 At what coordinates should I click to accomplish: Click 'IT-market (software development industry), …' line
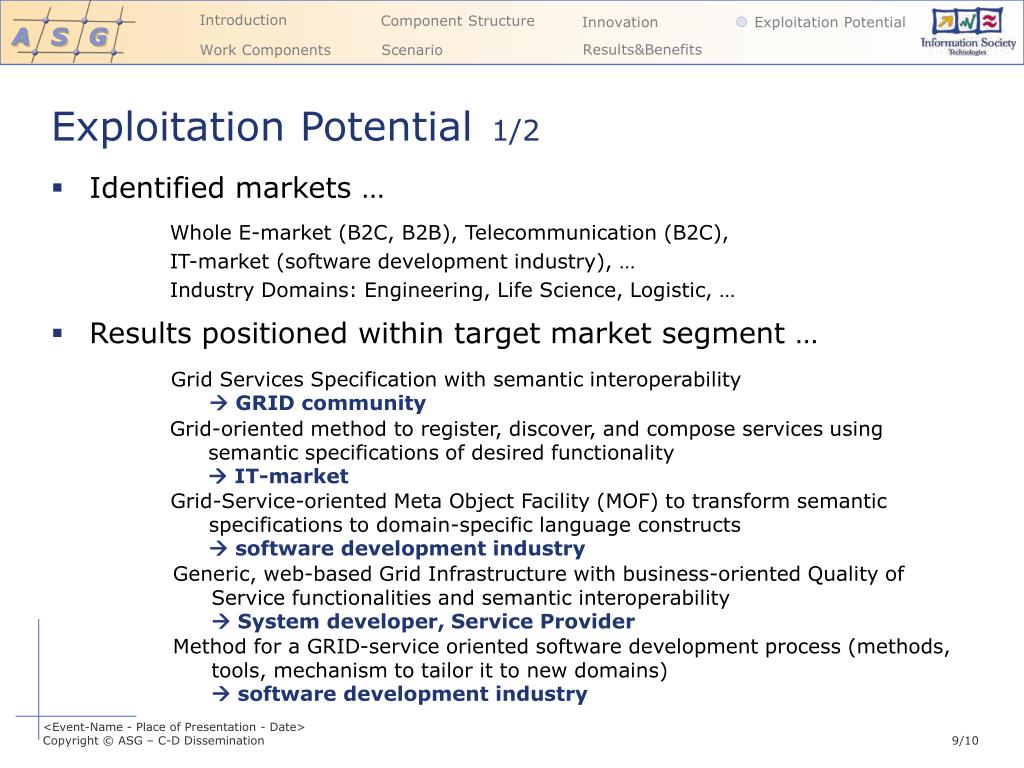[x=402, y=261]
